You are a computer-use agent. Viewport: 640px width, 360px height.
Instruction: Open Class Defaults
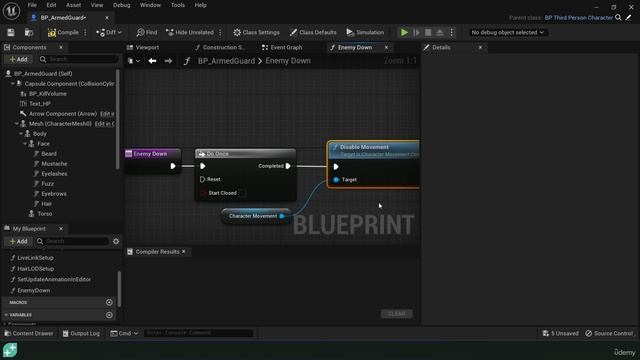click(x=313, y=32)
